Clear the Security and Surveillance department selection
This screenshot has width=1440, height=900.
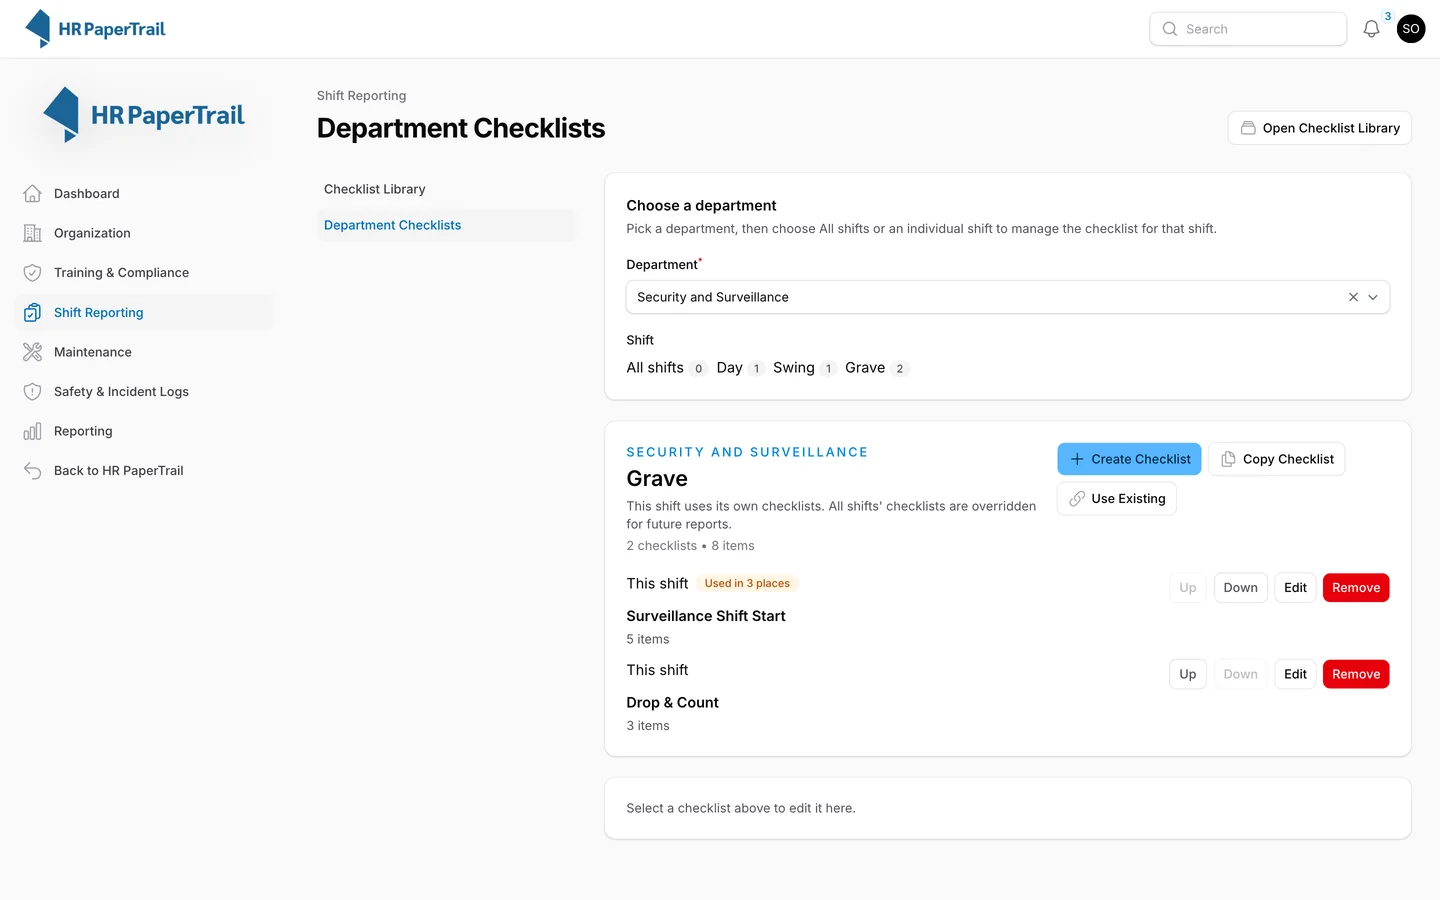[1353, 297]
